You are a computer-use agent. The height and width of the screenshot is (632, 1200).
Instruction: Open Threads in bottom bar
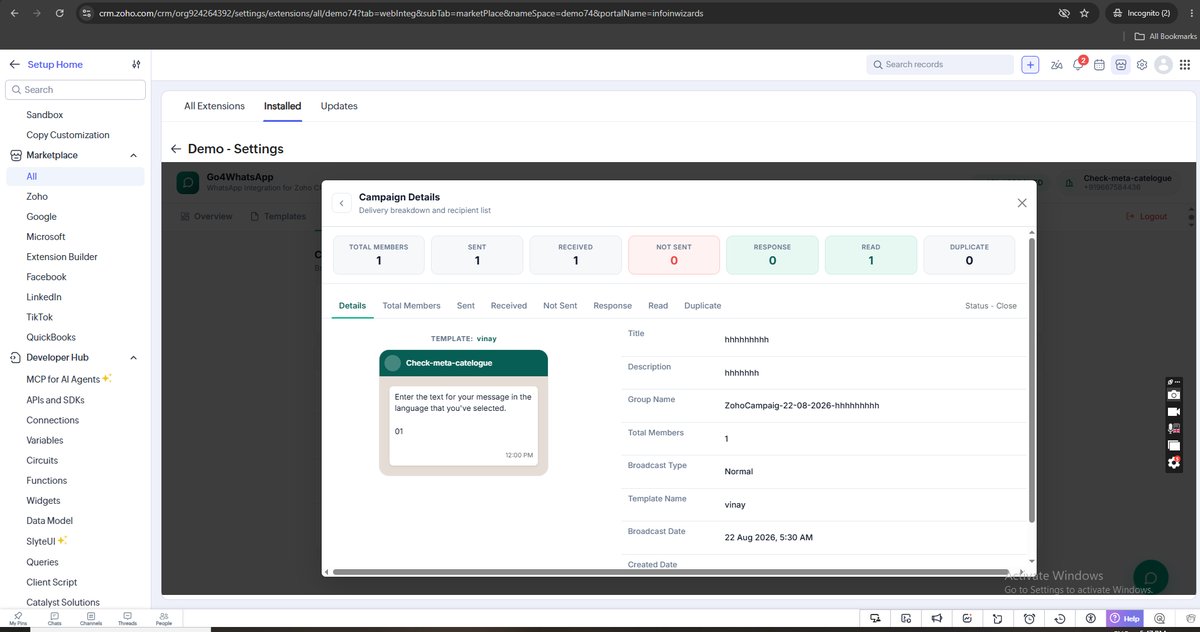tap(127, 619)
